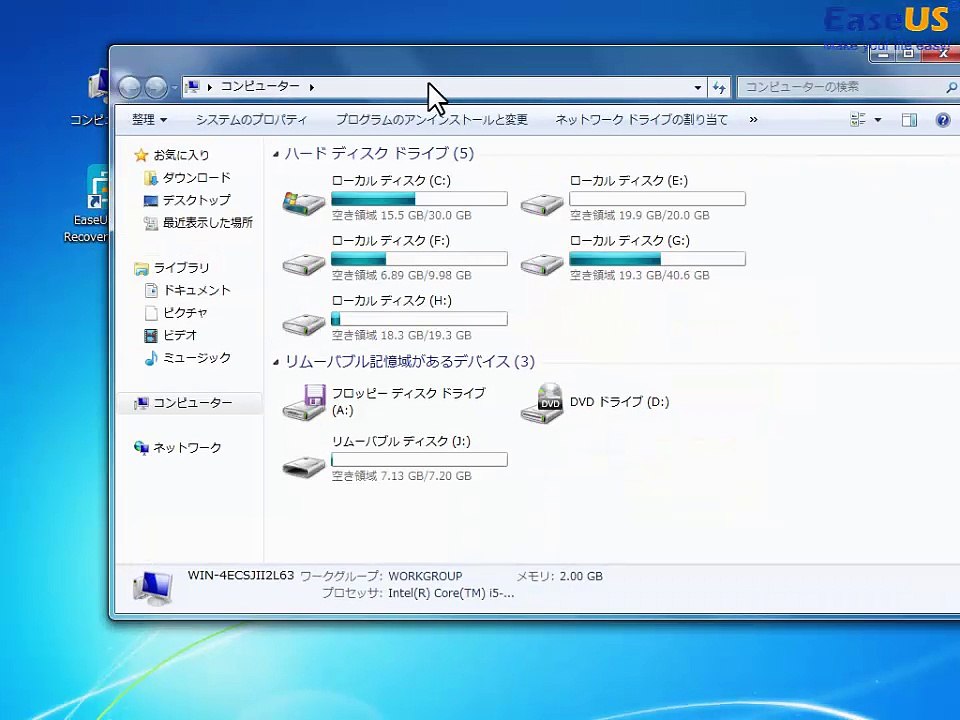Select the Local Disk (H:) drive icon
960x720 pixels.
click(304, 323)
